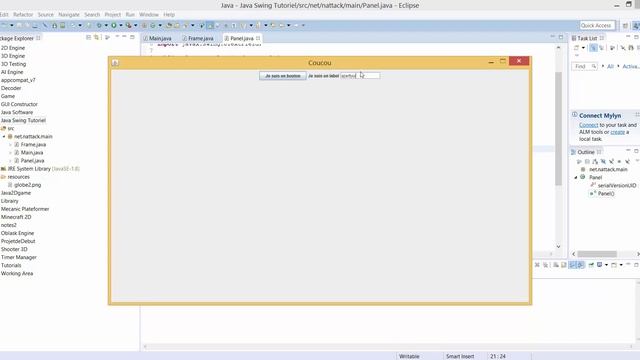Toggle Link with Editor in Package Explorer
The width and height of the screenshot is (640, 360).
96,37
